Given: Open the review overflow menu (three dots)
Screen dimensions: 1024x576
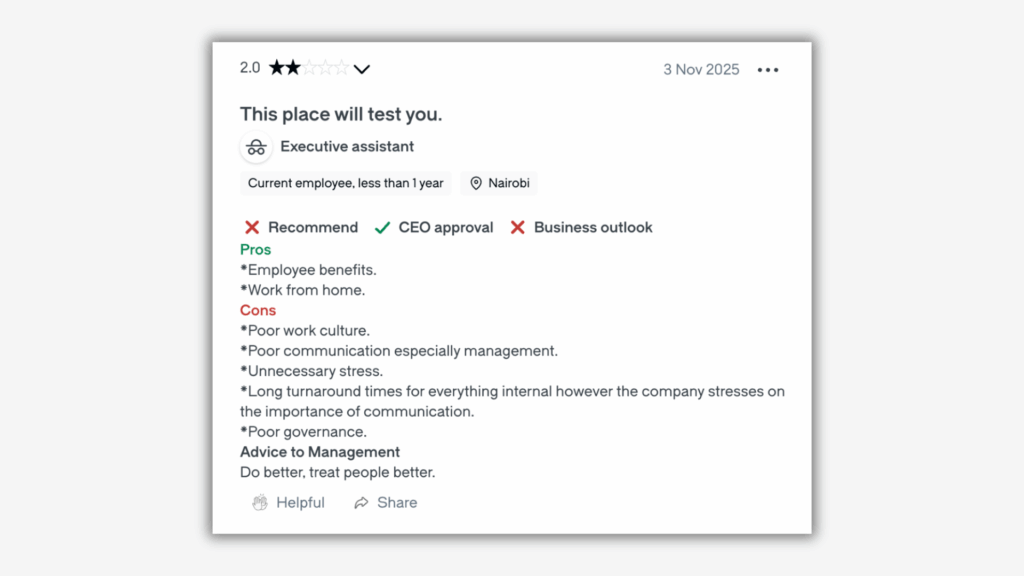Looking at the screenshot, I should click(768, 69).
